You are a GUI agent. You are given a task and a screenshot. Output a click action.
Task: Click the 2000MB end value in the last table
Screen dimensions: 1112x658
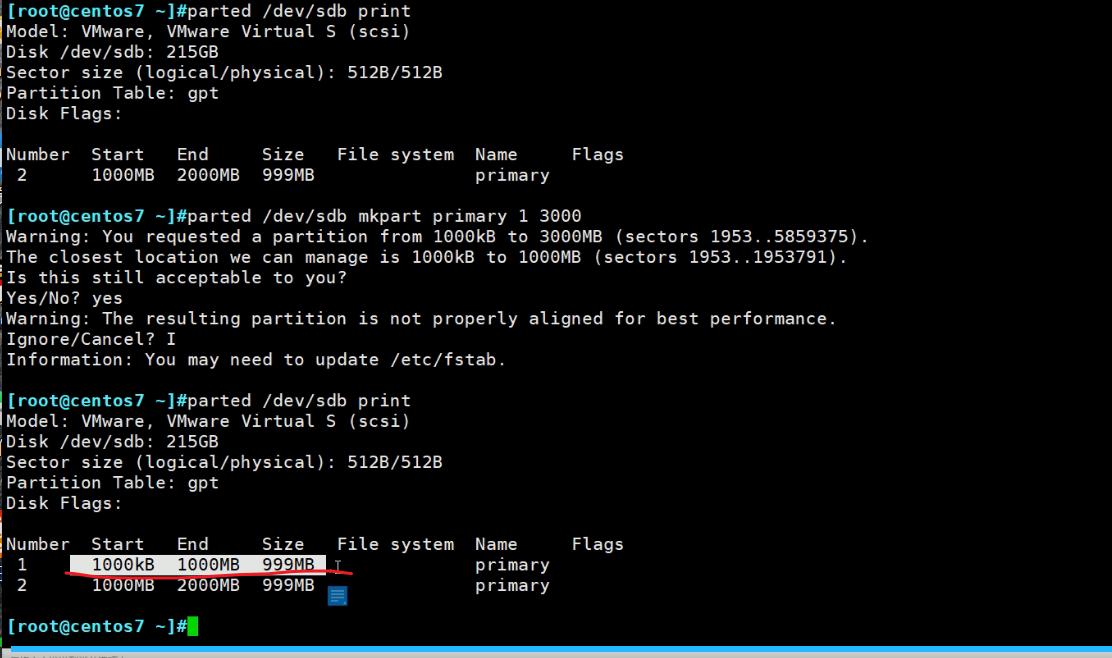pos(208,585)
